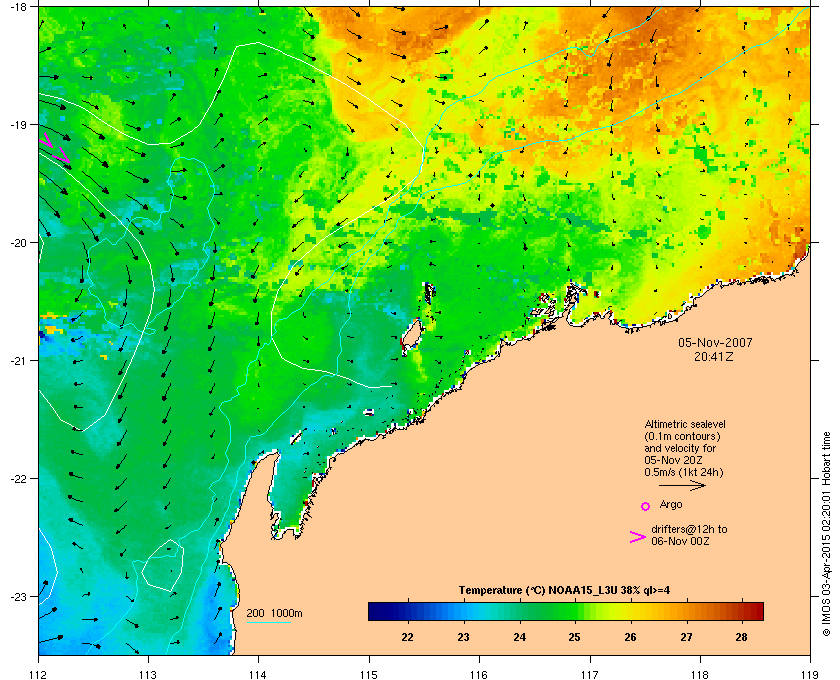Click the 0.5m/s velocity scale arrow
840x680 pixels.
pyautogui.click(x=682, y=485)
